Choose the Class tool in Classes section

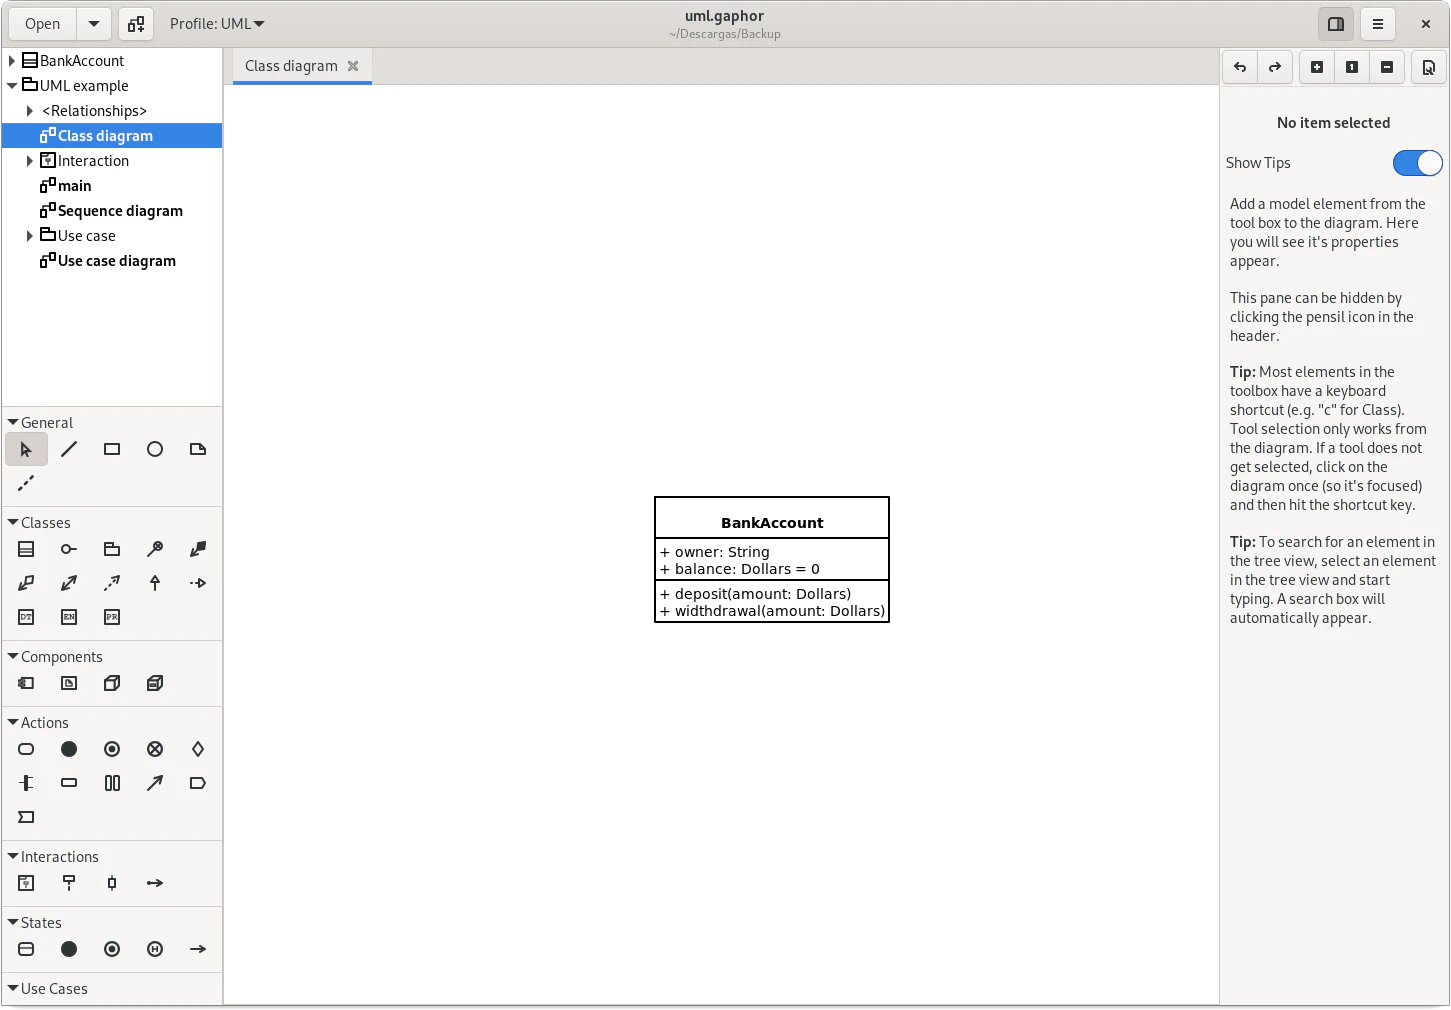tap(26, 549)
